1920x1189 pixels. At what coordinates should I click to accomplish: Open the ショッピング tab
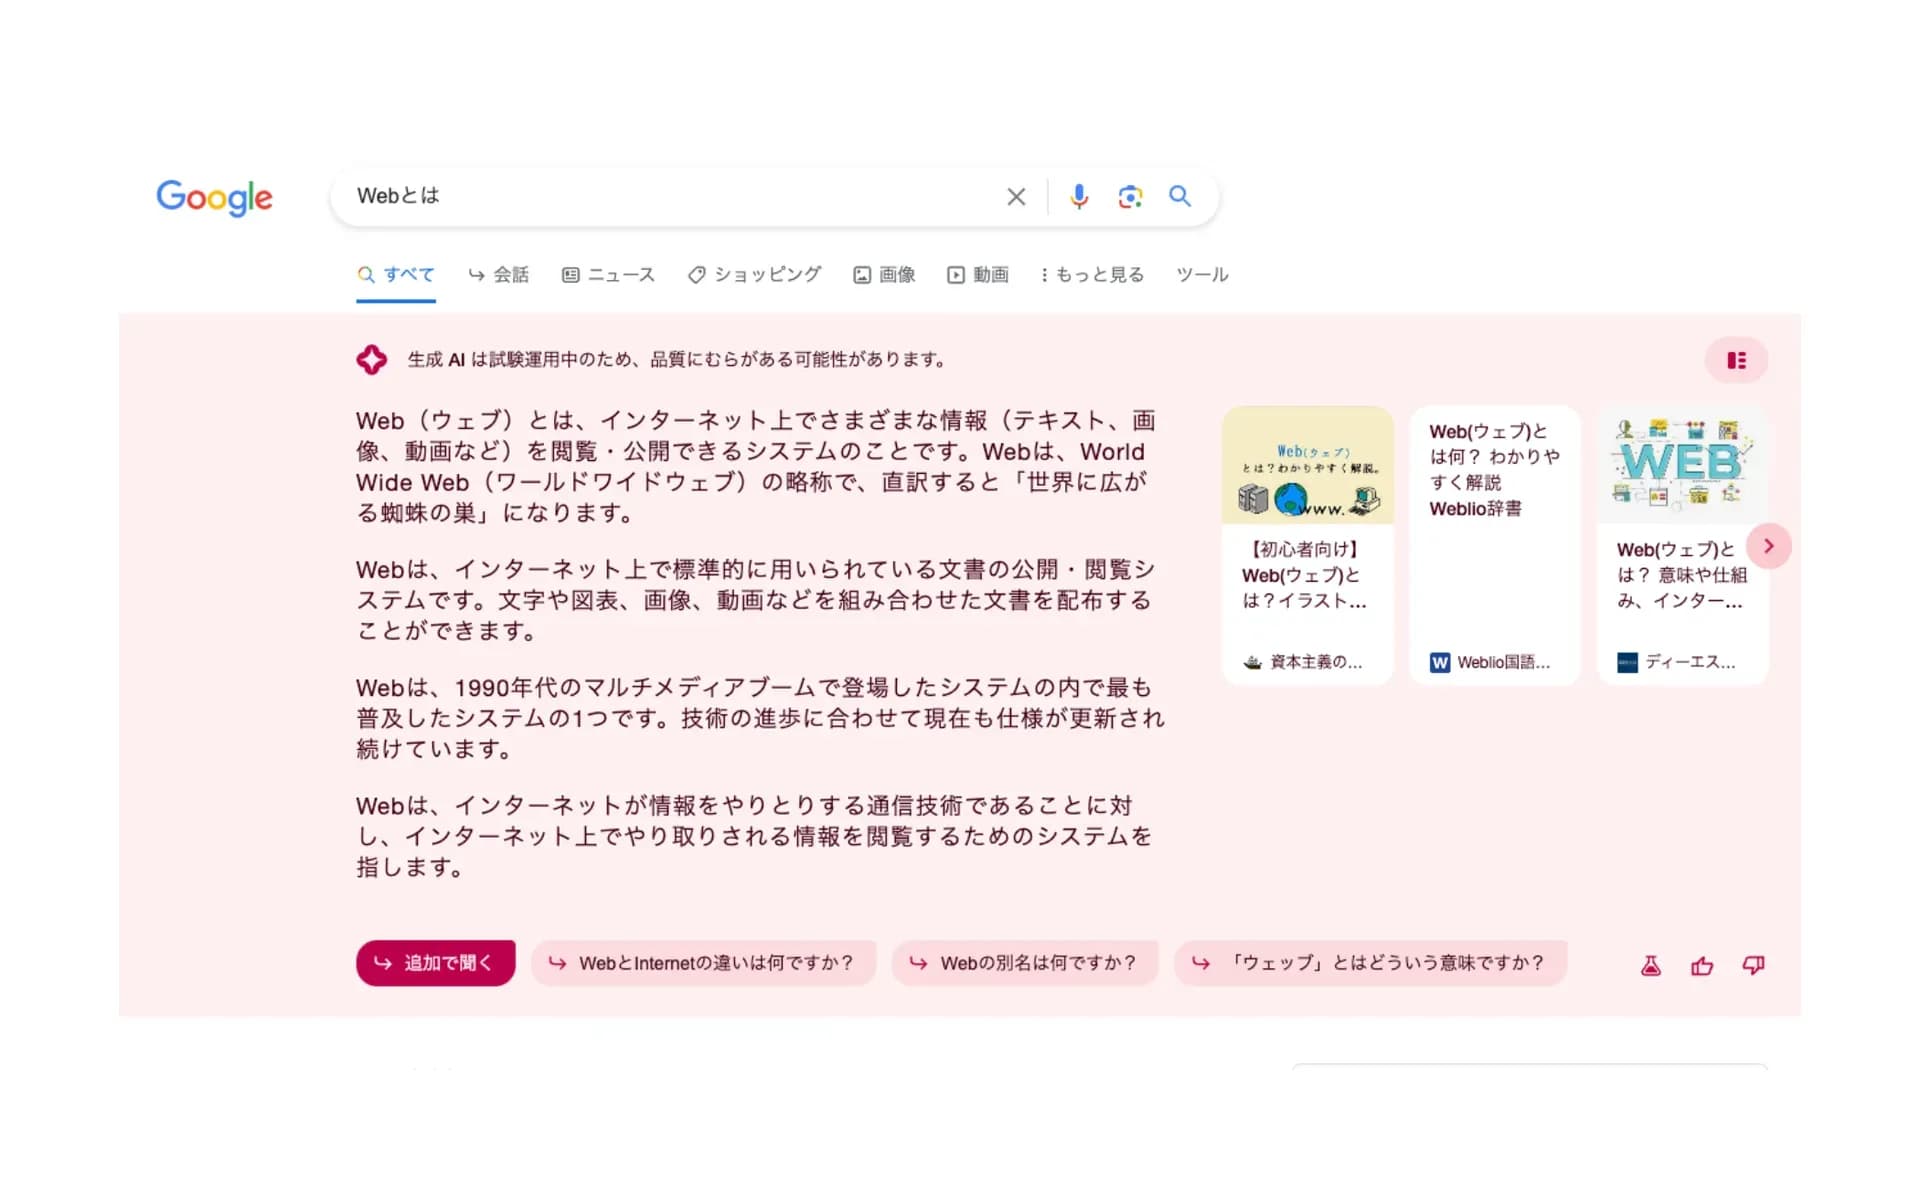(754, 275)
